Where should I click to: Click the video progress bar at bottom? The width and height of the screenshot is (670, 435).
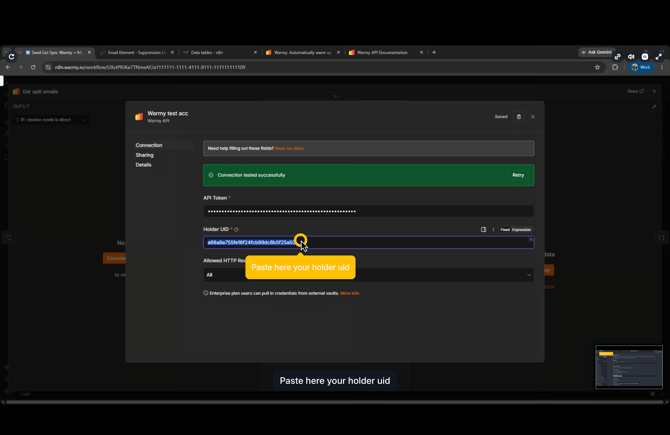[x=335, y=402]
